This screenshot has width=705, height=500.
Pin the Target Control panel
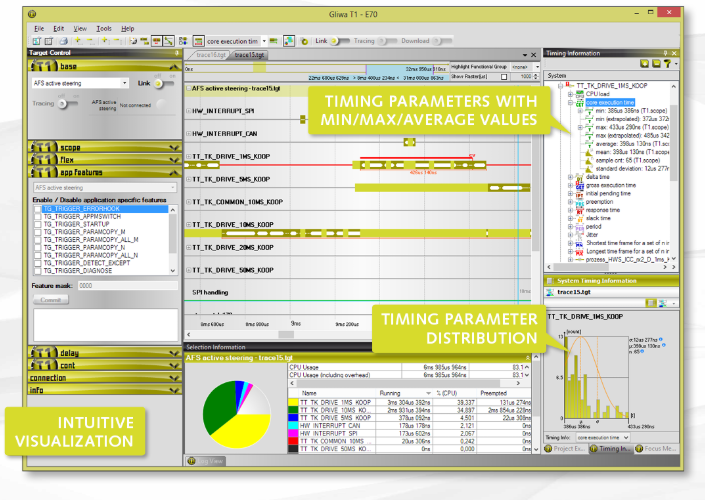(177, 53)
